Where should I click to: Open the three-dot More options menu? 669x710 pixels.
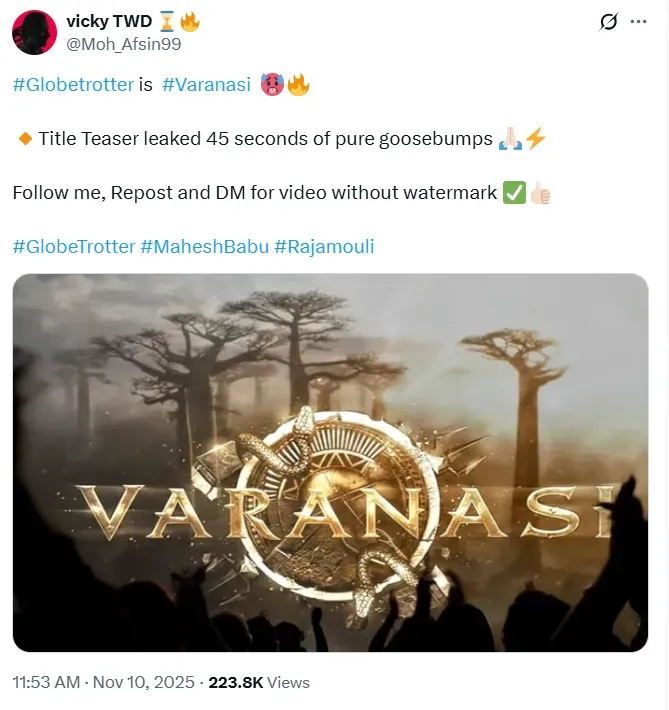tap(640, 22)
